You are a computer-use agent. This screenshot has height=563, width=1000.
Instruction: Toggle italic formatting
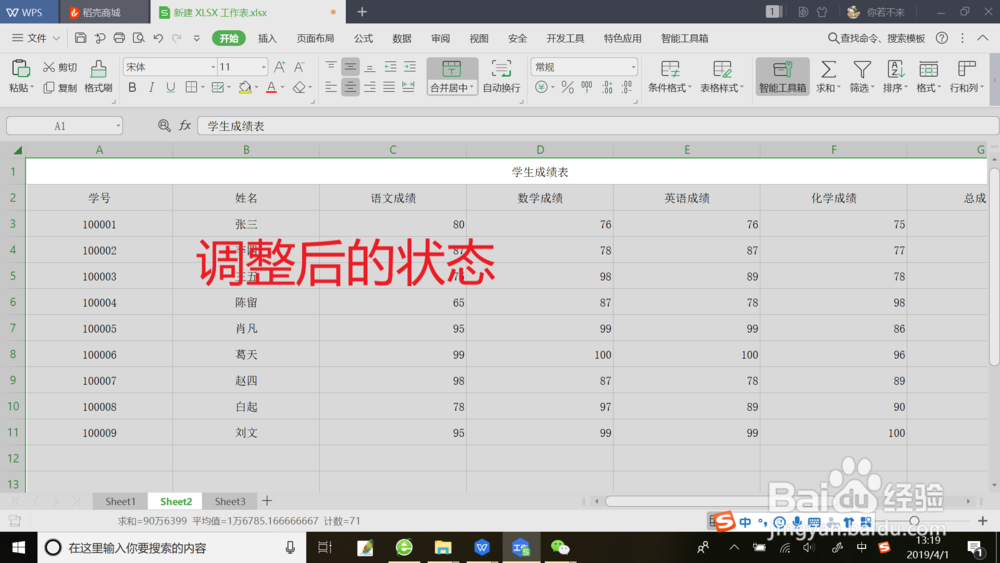(151, 87)
